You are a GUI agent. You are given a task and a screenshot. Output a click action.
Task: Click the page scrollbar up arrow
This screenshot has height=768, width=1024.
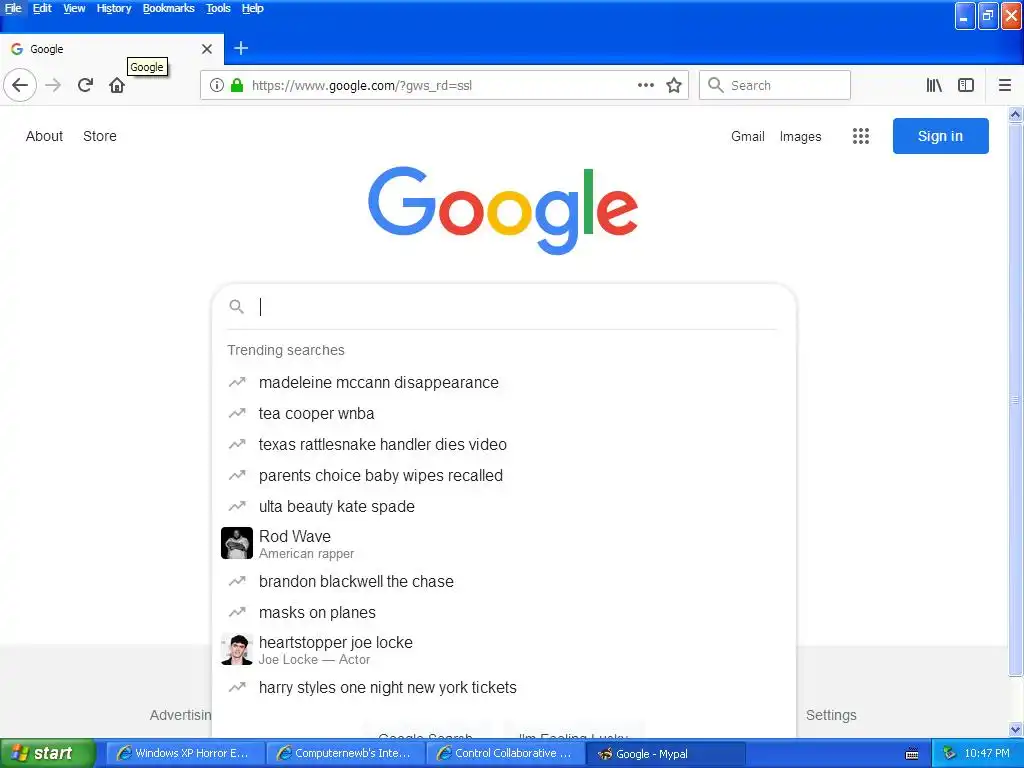click(1016, 114)
